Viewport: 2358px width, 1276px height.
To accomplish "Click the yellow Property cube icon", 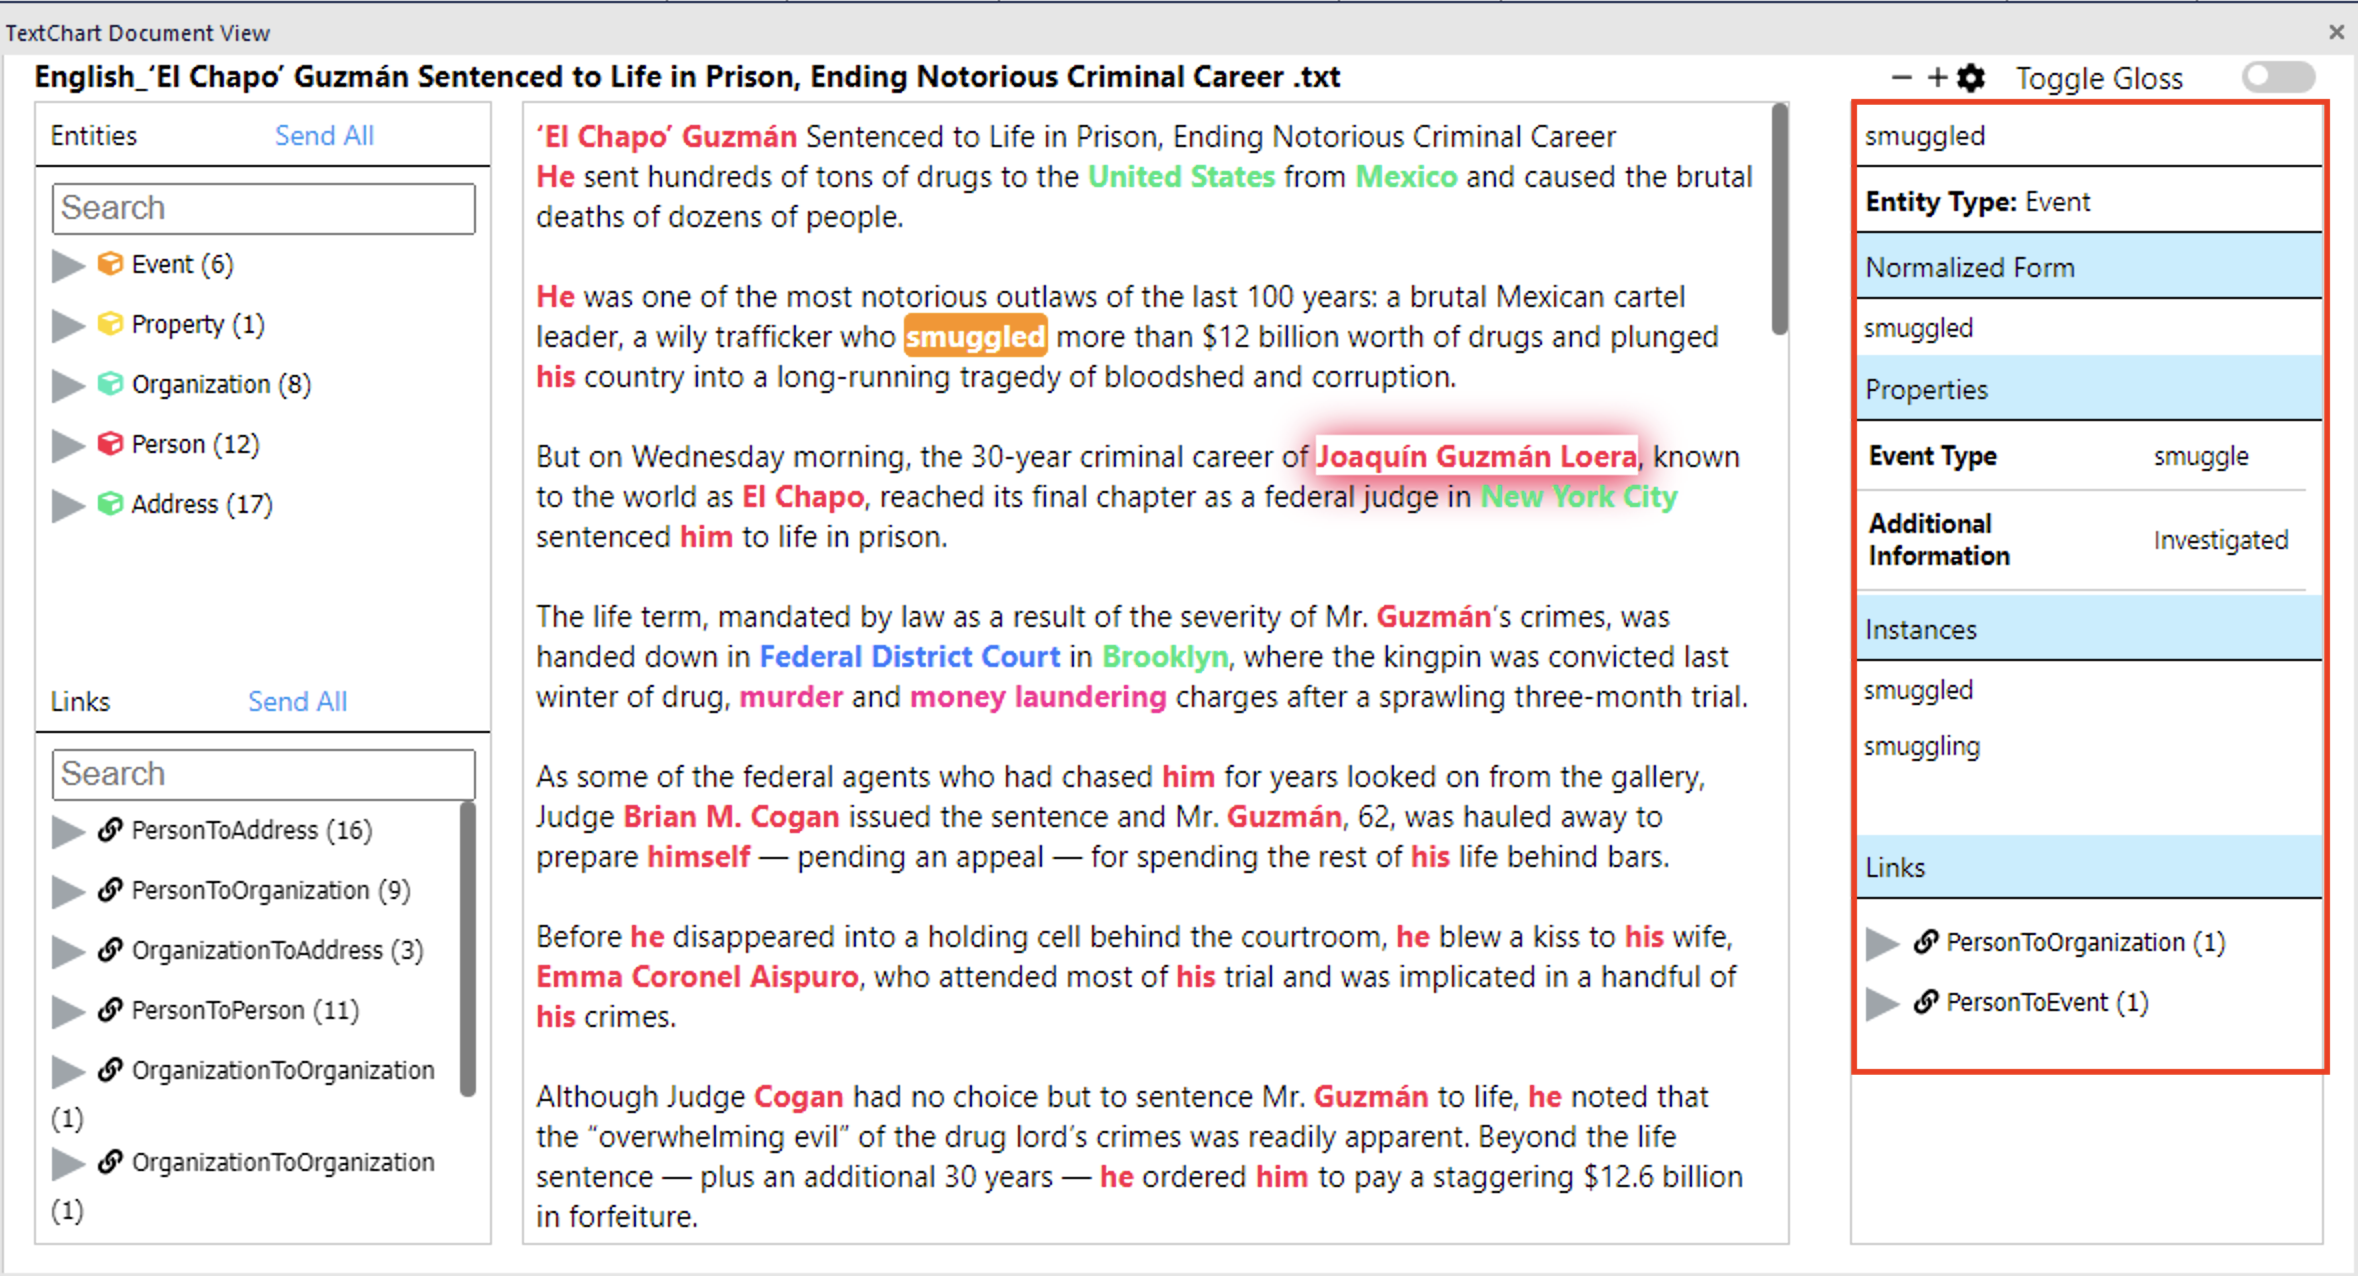I will coord(110,324).
